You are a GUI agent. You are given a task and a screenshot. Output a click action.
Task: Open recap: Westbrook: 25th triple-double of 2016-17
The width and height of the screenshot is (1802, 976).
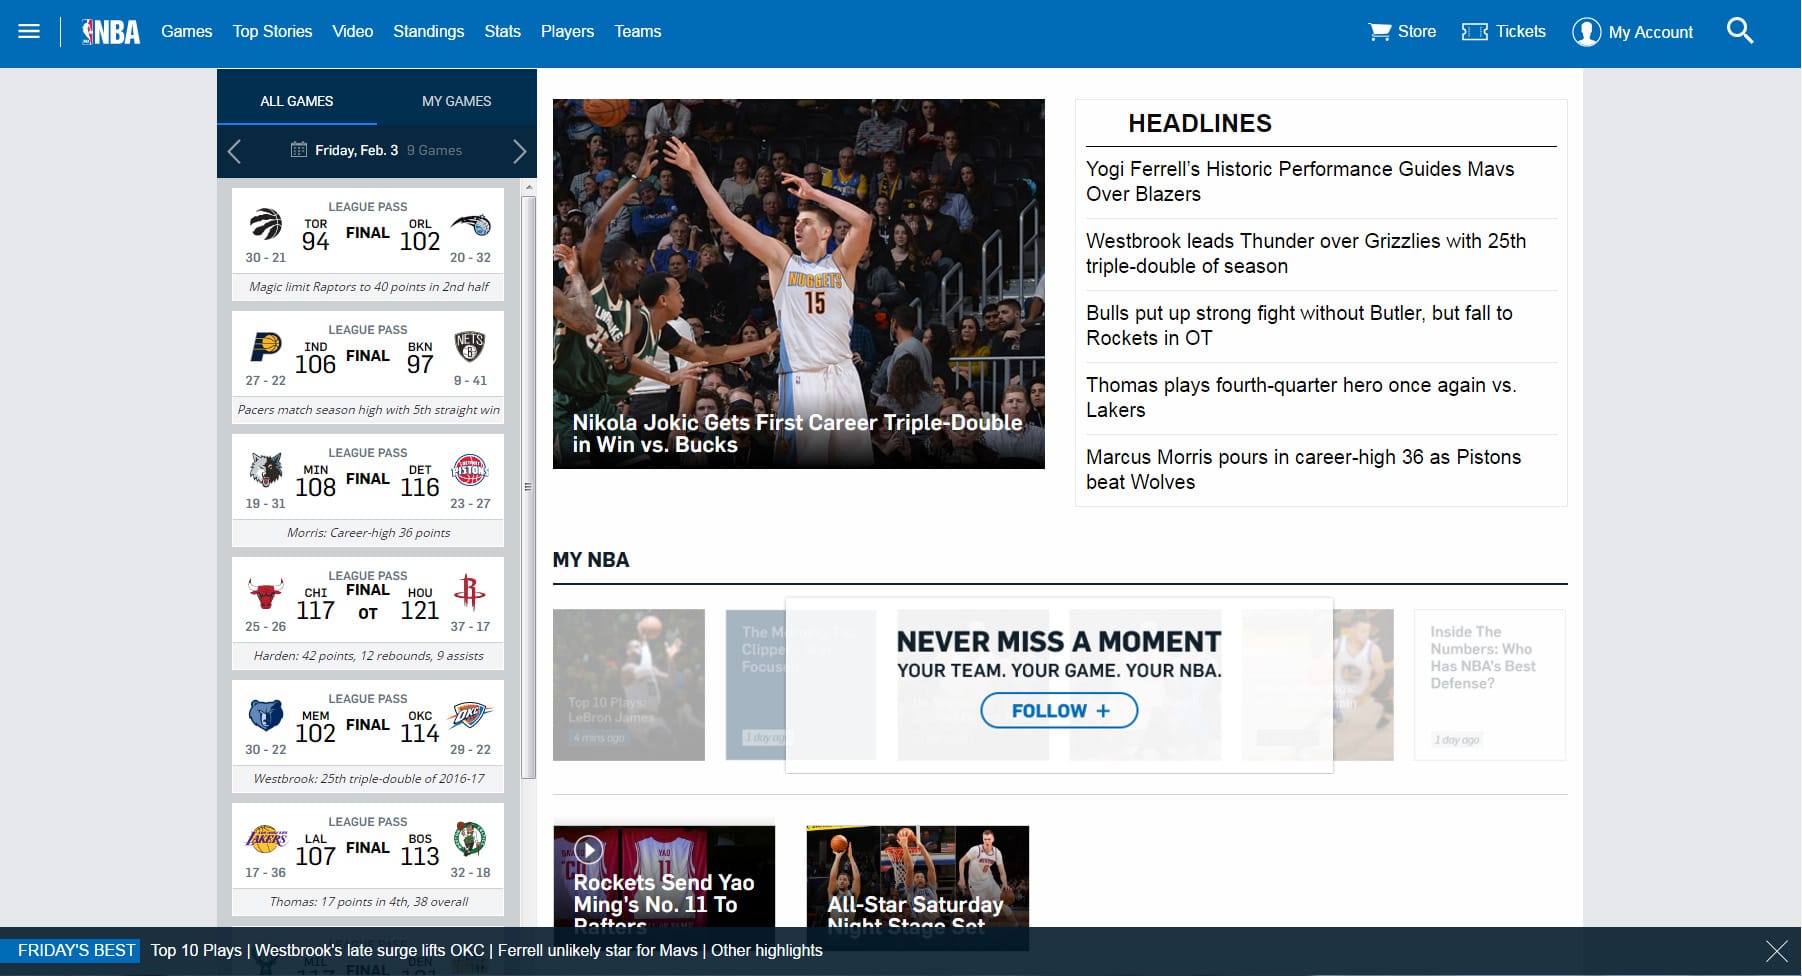point(369,779)
